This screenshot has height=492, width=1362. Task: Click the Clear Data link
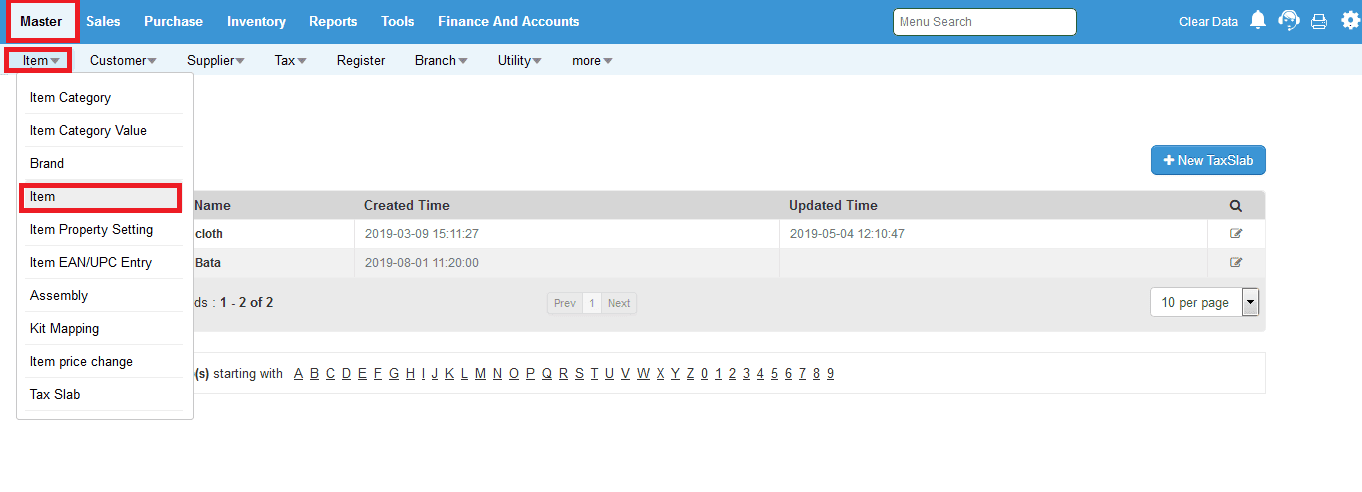[1208, 21]
